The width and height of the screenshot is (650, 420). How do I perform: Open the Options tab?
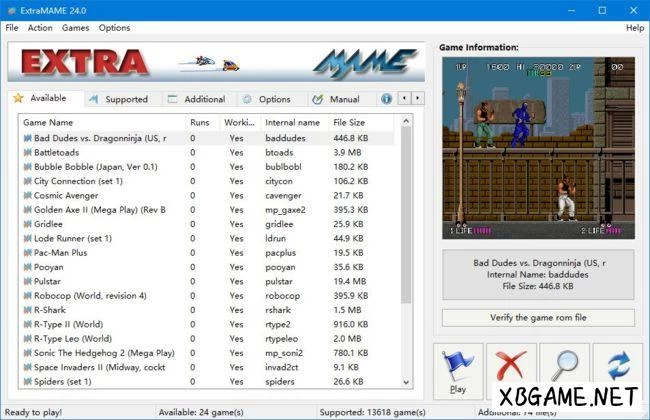267,99
